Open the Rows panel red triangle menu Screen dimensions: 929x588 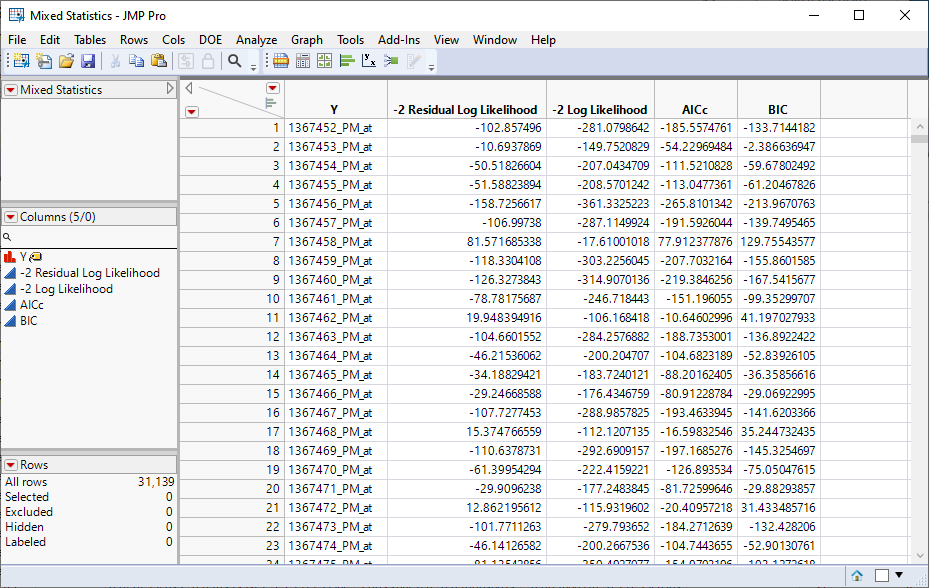11,465
